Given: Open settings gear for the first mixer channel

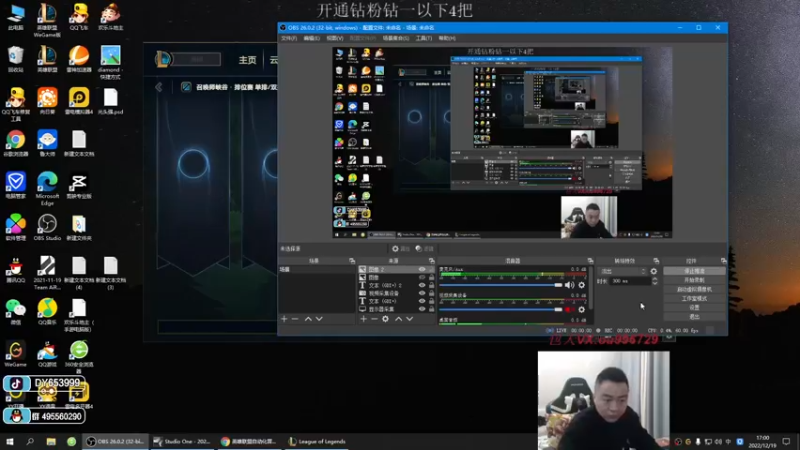Looking at the screenshot, I should pyautogui.click(x=582, y=285).
